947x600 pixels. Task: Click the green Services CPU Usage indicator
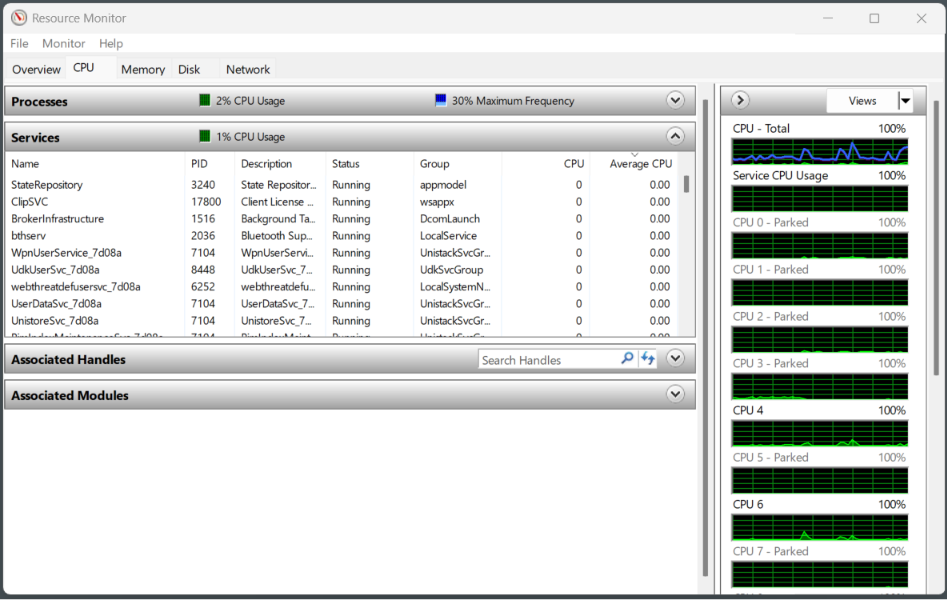point(205,137)
